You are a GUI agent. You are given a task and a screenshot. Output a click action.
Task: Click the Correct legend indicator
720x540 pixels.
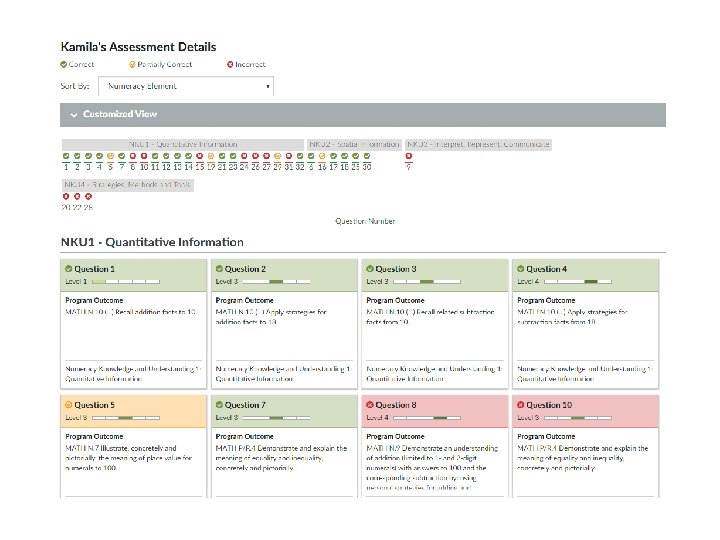point(63,64)
